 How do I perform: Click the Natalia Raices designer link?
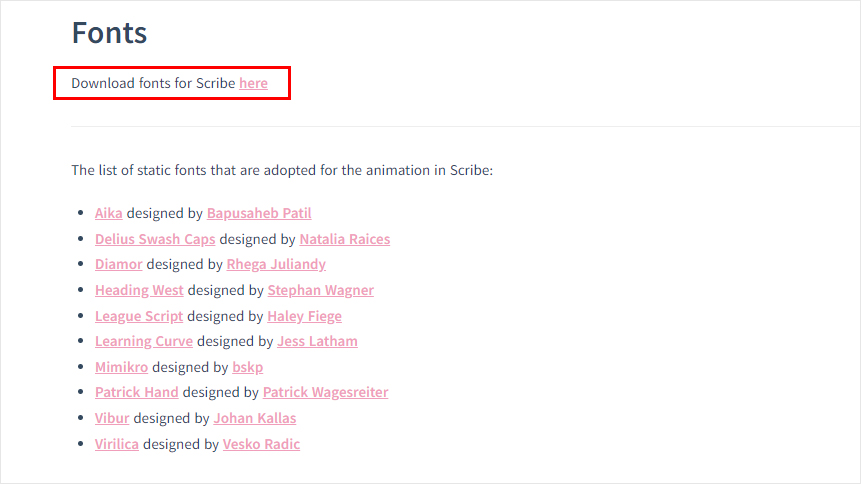(344, 239)
